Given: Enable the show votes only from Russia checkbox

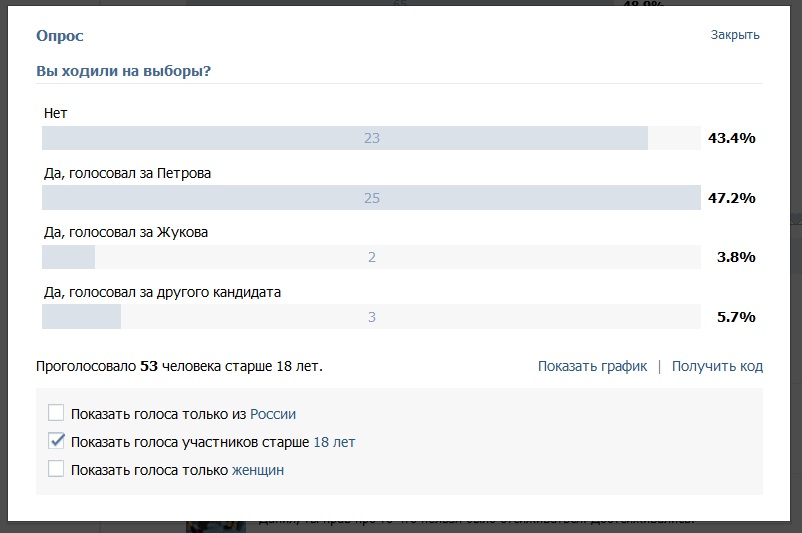Looking at the screenshot, I should pyautogui.click(x=56, y=413).
